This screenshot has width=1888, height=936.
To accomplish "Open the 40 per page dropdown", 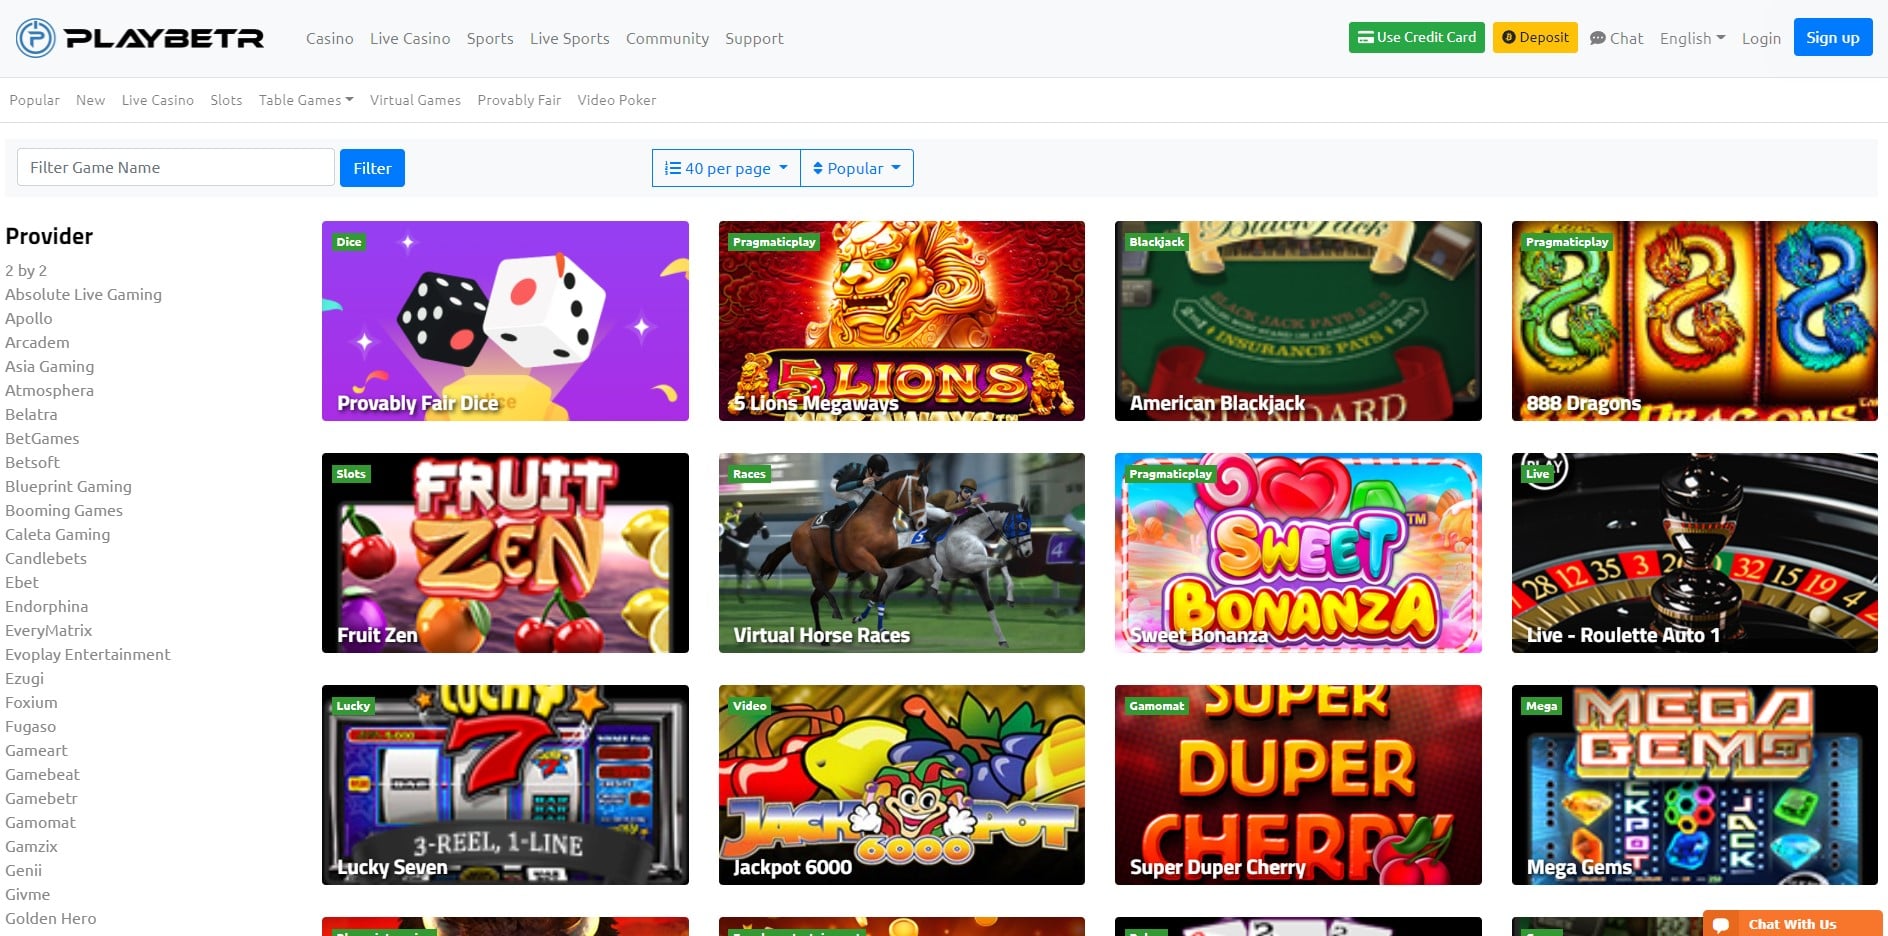I will [x=726, y=168].
